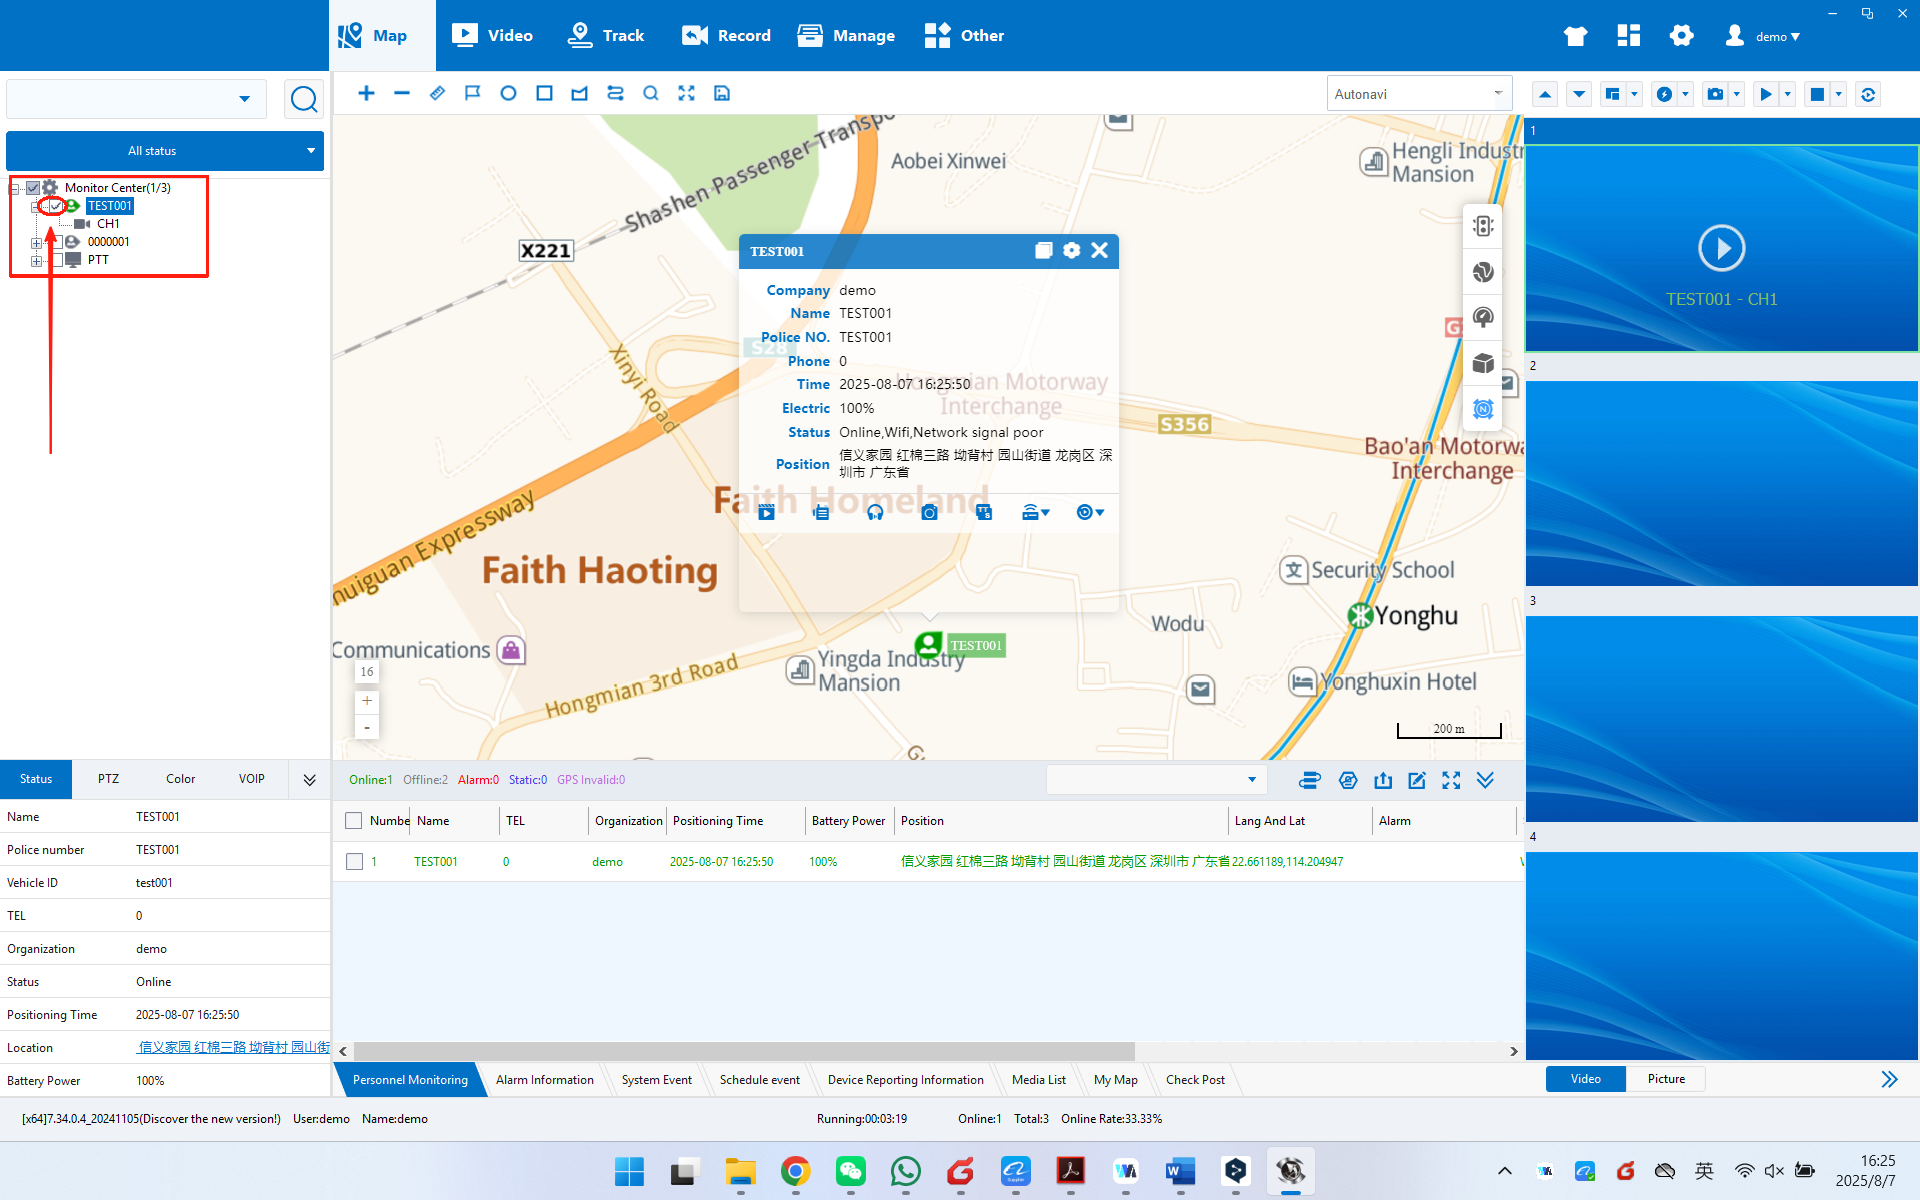
Task: Play TEST001 - CH1 video in pane 1
Action: [x=1722, y=248]
